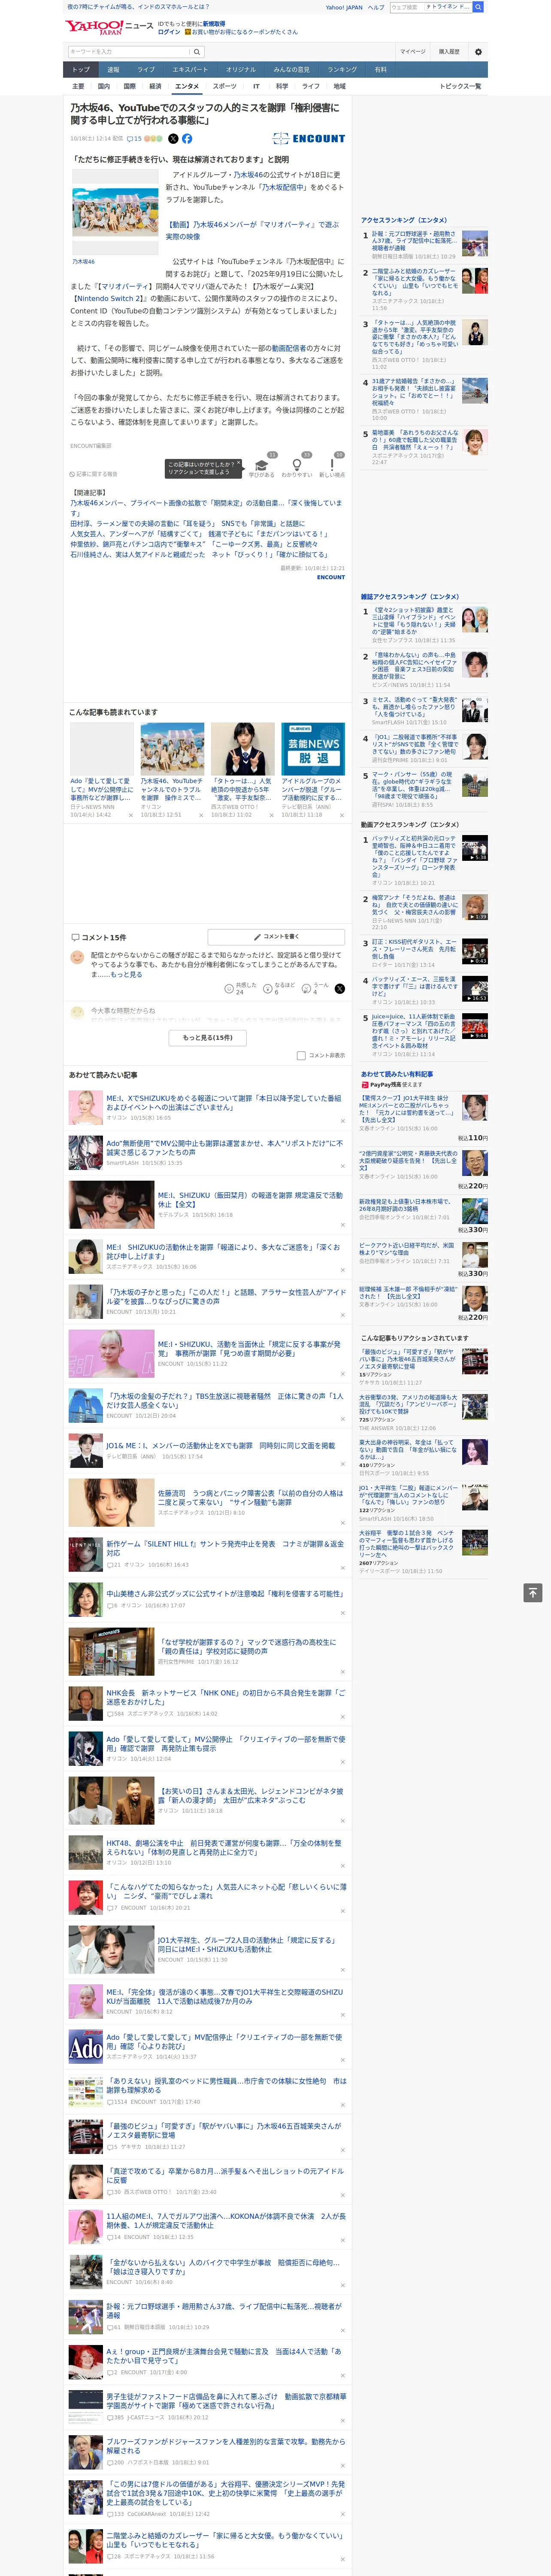Open the 乃木坂46 group photo thumbnail

[x=115, y=212]
